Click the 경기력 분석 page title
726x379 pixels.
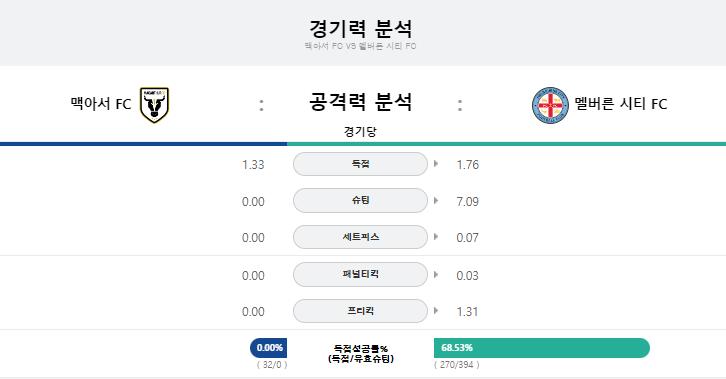[x=360, y=28]
